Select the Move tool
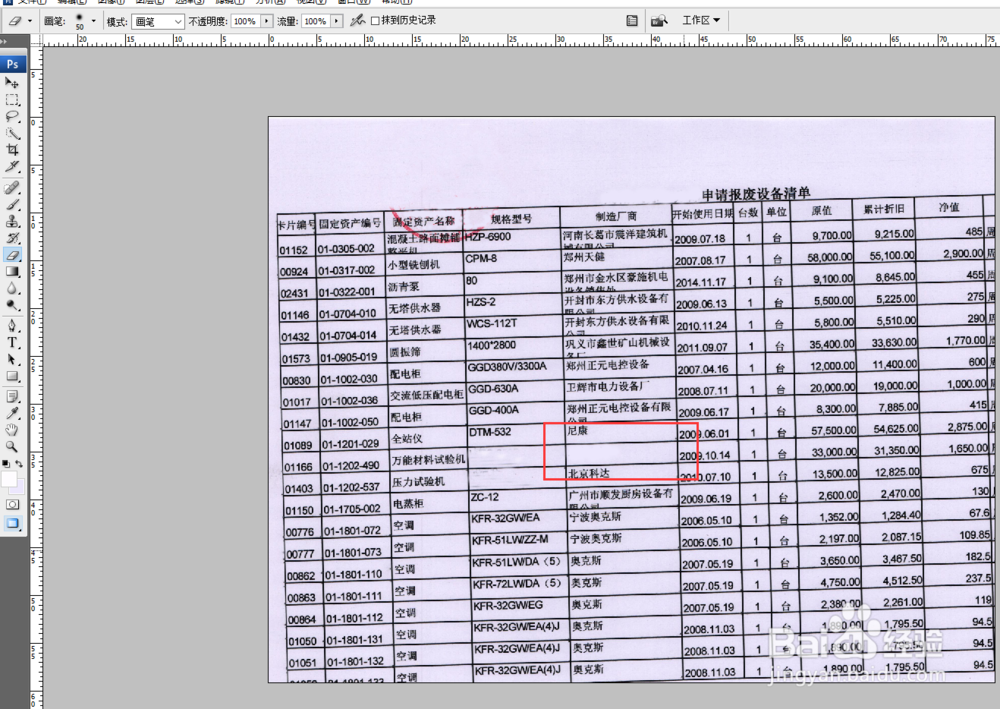The height and width of the screenshot is (709, 1000). (x=12, y=83)
